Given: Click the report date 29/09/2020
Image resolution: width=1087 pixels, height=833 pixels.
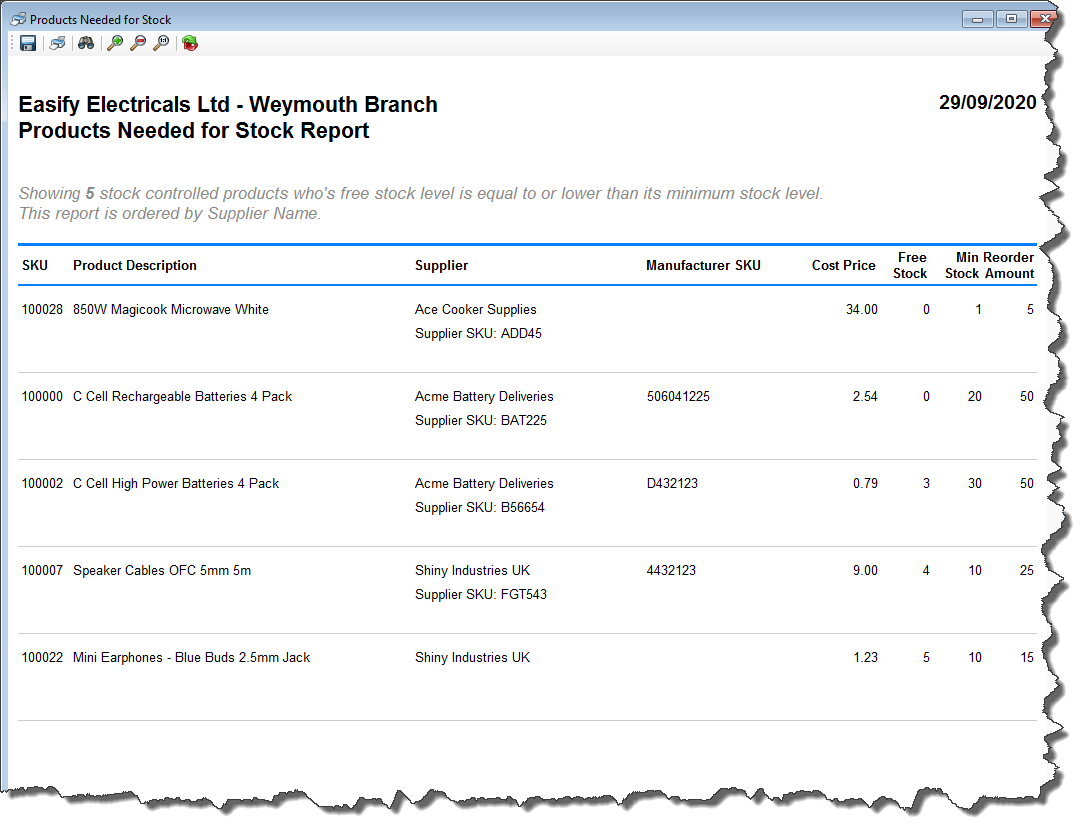Looking at the screenshot, I should (x=987, y=103).
